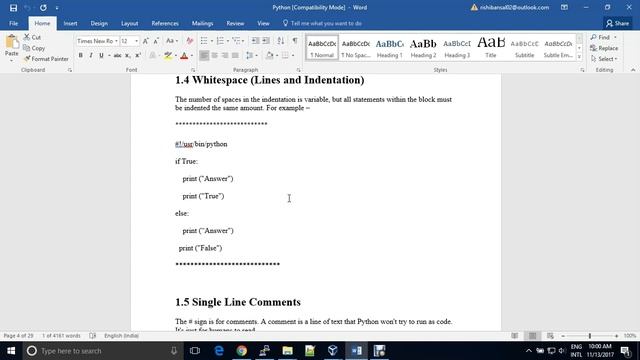Open File Explorer from the taskbar
The image size is (640, 360).
click(287, 351)
